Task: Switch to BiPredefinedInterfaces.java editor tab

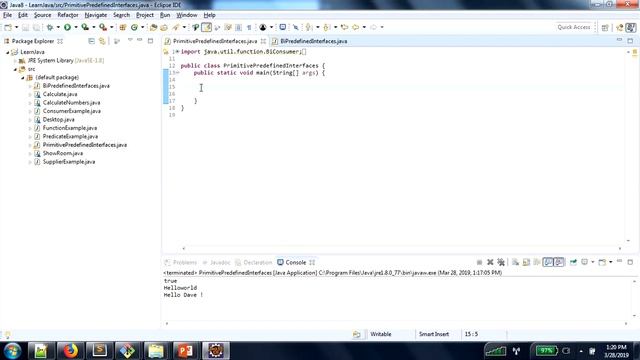Action: [313, 41]
